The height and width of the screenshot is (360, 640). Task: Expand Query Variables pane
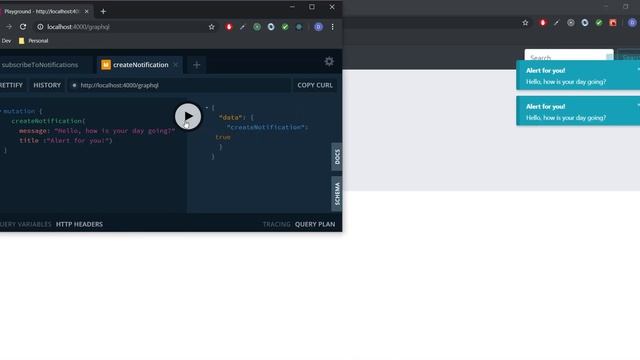point(26,224)
